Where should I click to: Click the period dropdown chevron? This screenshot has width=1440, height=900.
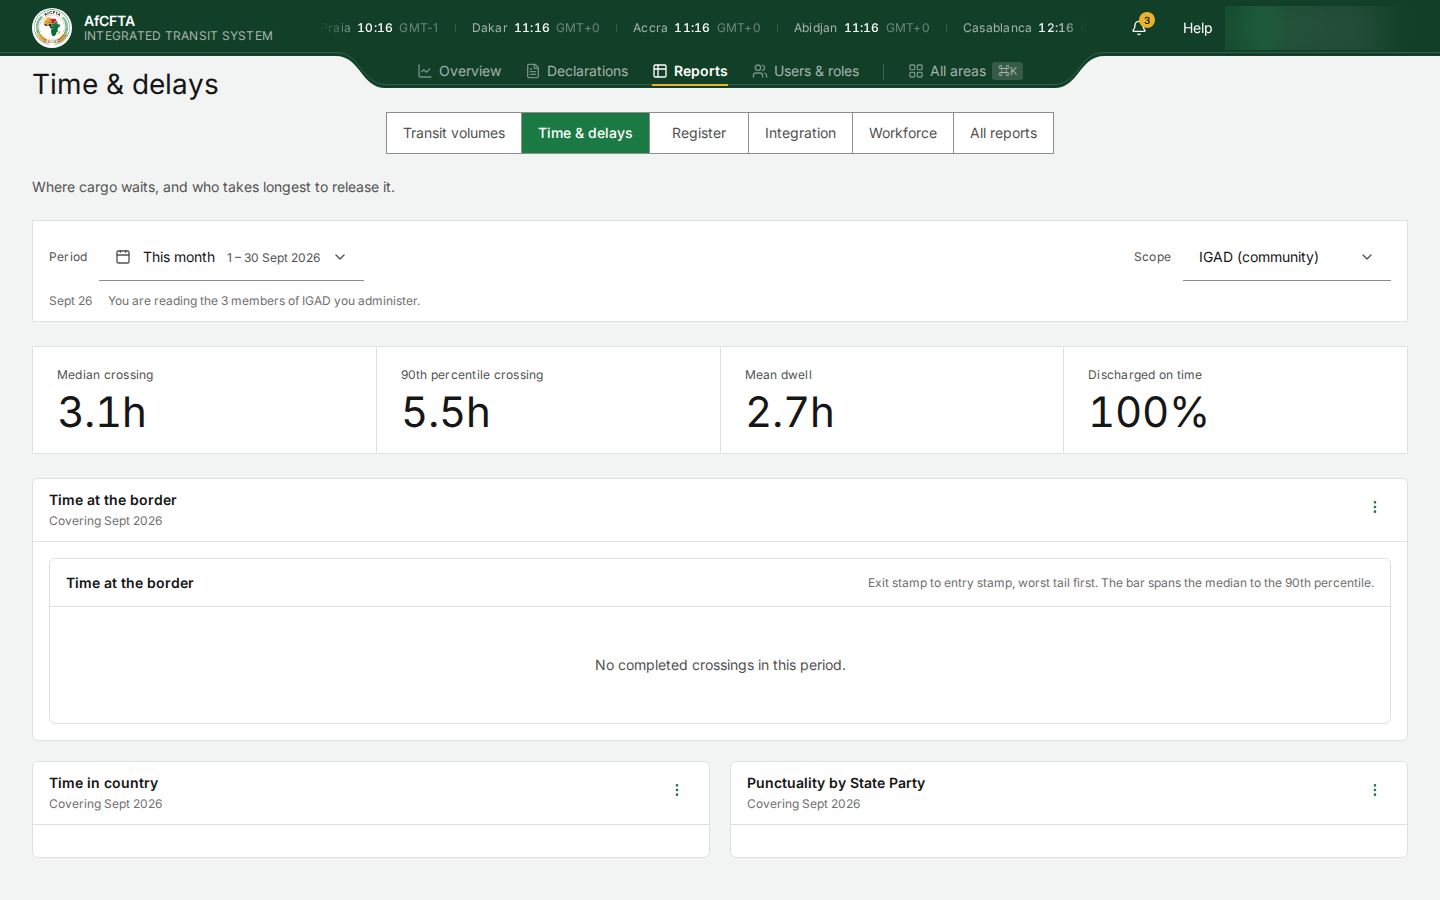tap(340, 257)
